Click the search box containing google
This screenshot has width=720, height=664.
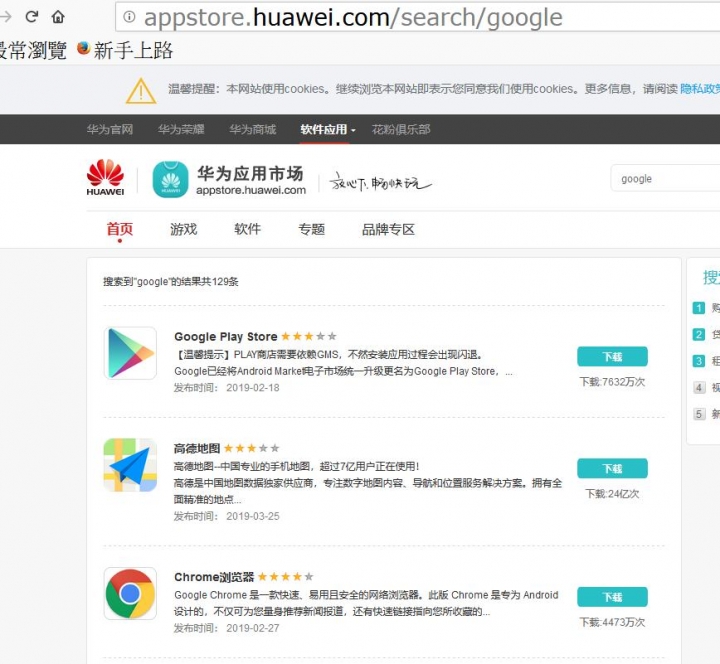[x=666, y=179]
